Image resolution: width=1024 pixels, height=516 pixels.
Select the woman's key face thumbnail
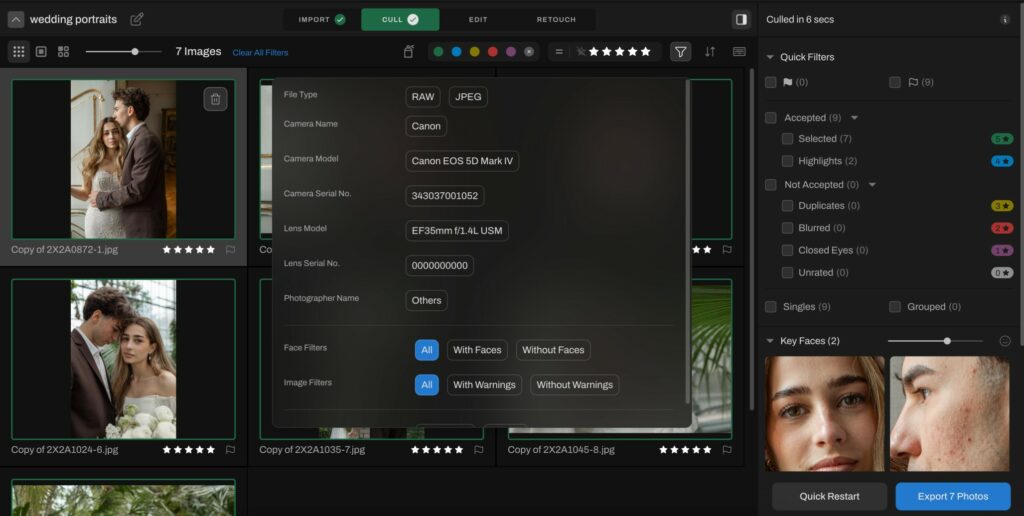click(x=825, y=413)
